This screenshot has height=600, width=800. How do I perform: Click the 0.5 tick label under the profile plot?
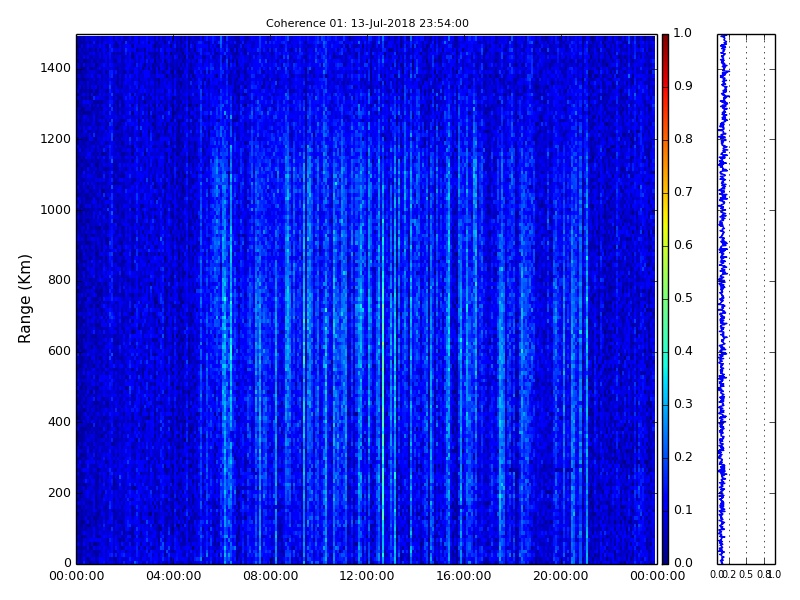746,574
